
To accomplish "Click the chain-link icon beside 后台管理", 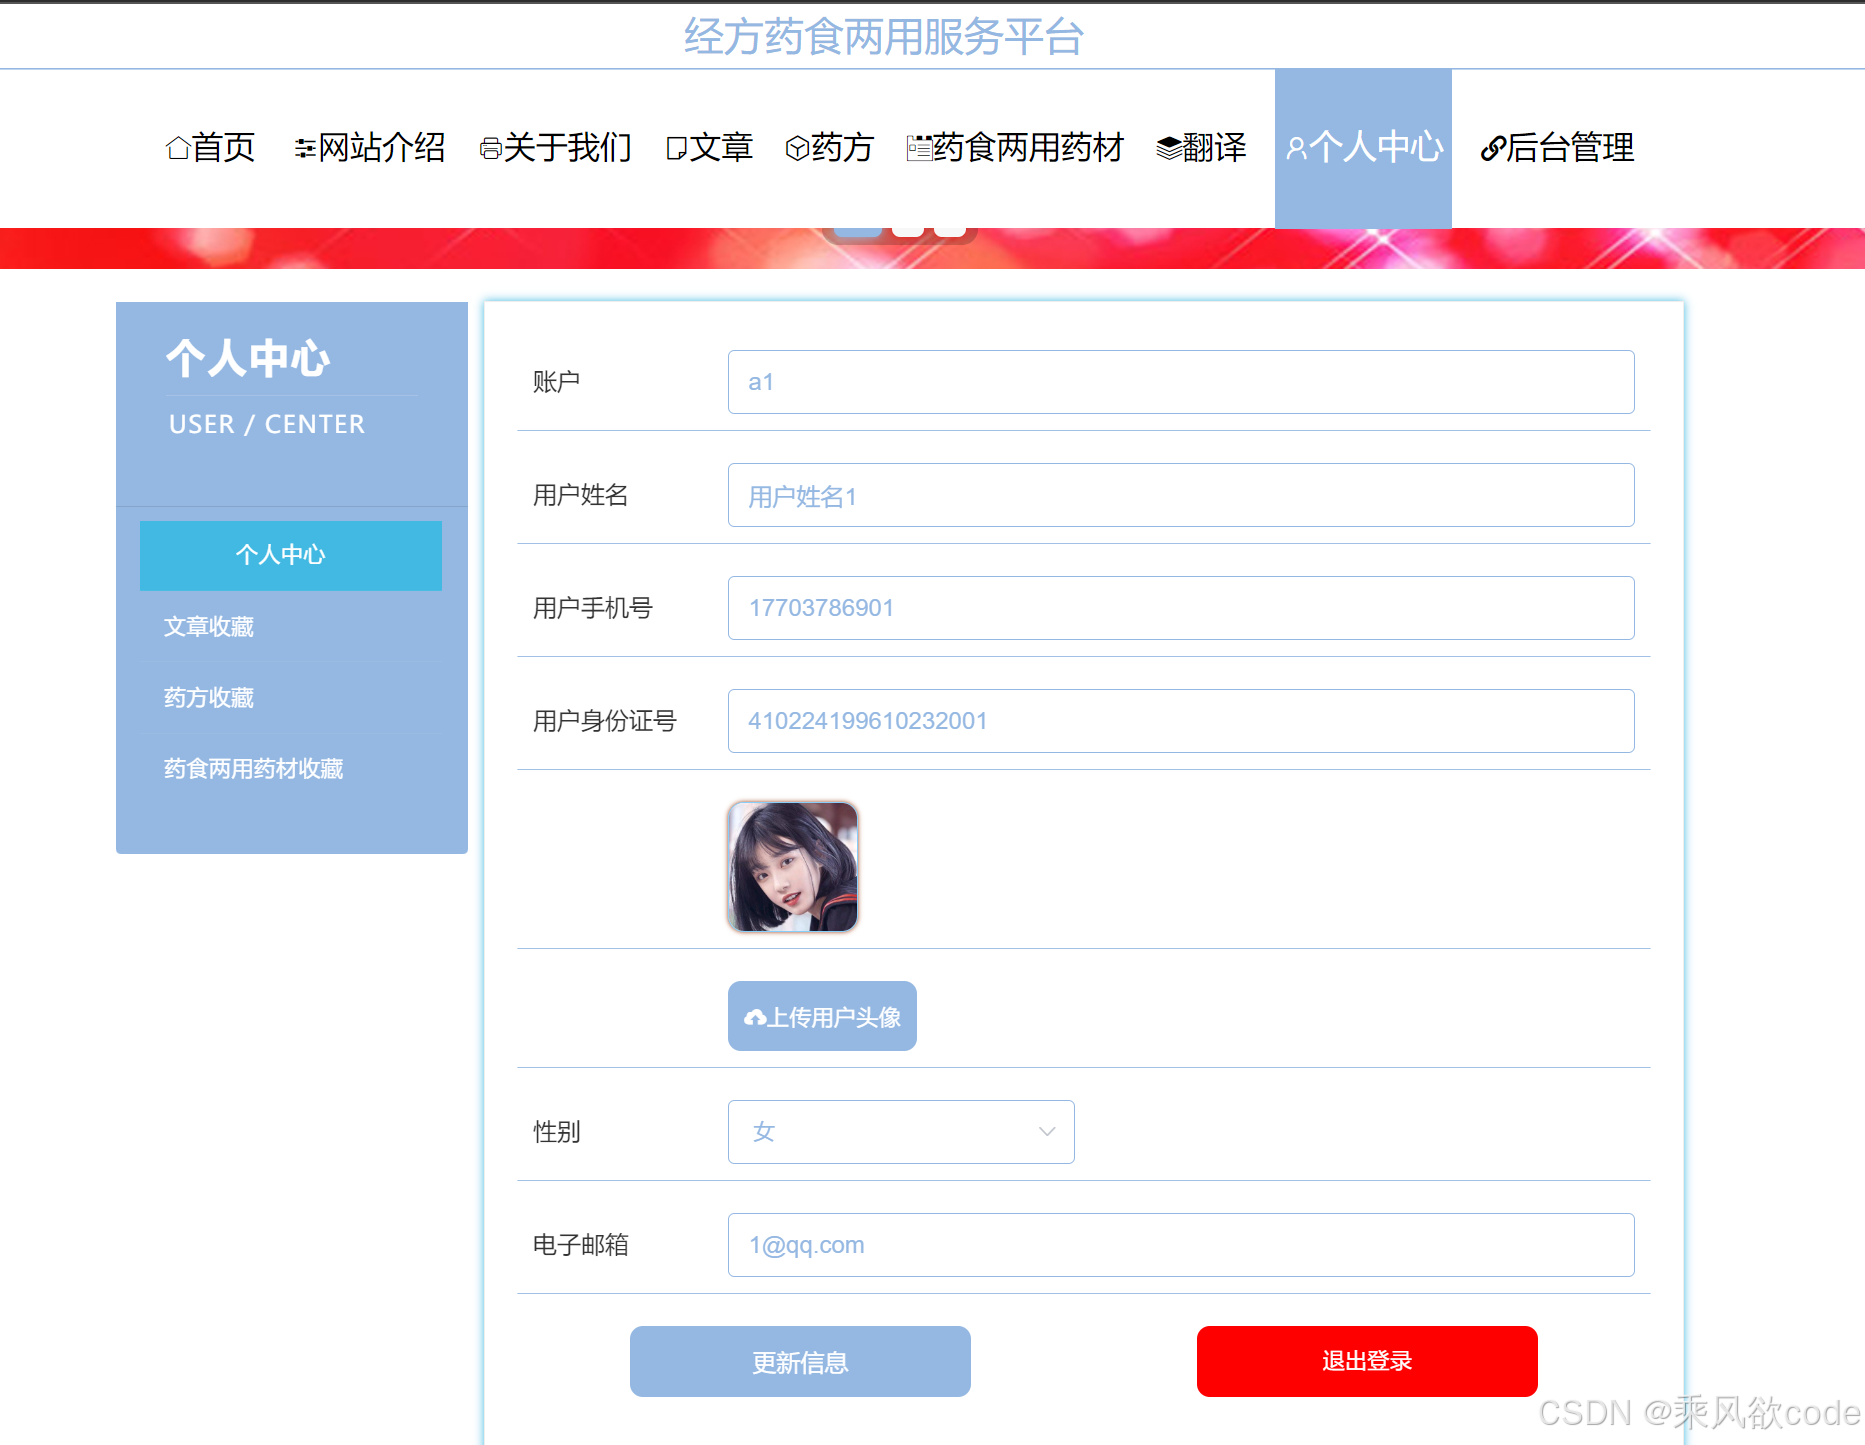I will pos(1491,148).
